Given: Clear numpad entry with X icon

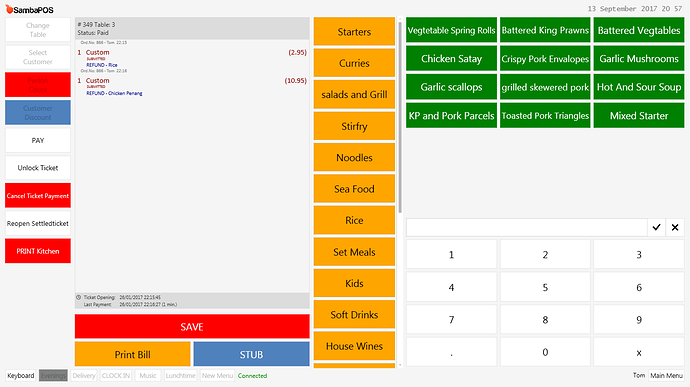Looking at the screenshot, I should [x=675, y=228].
